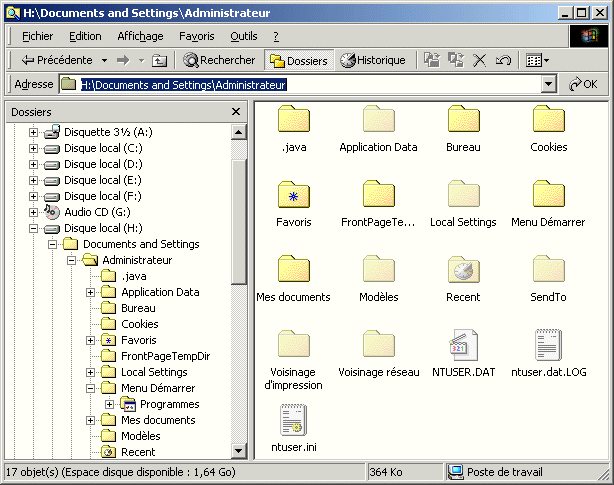This screenshot has width=614, height=485.
Task: Select the ntuser.dat.LOG file icon
Action: click(548, 344)
